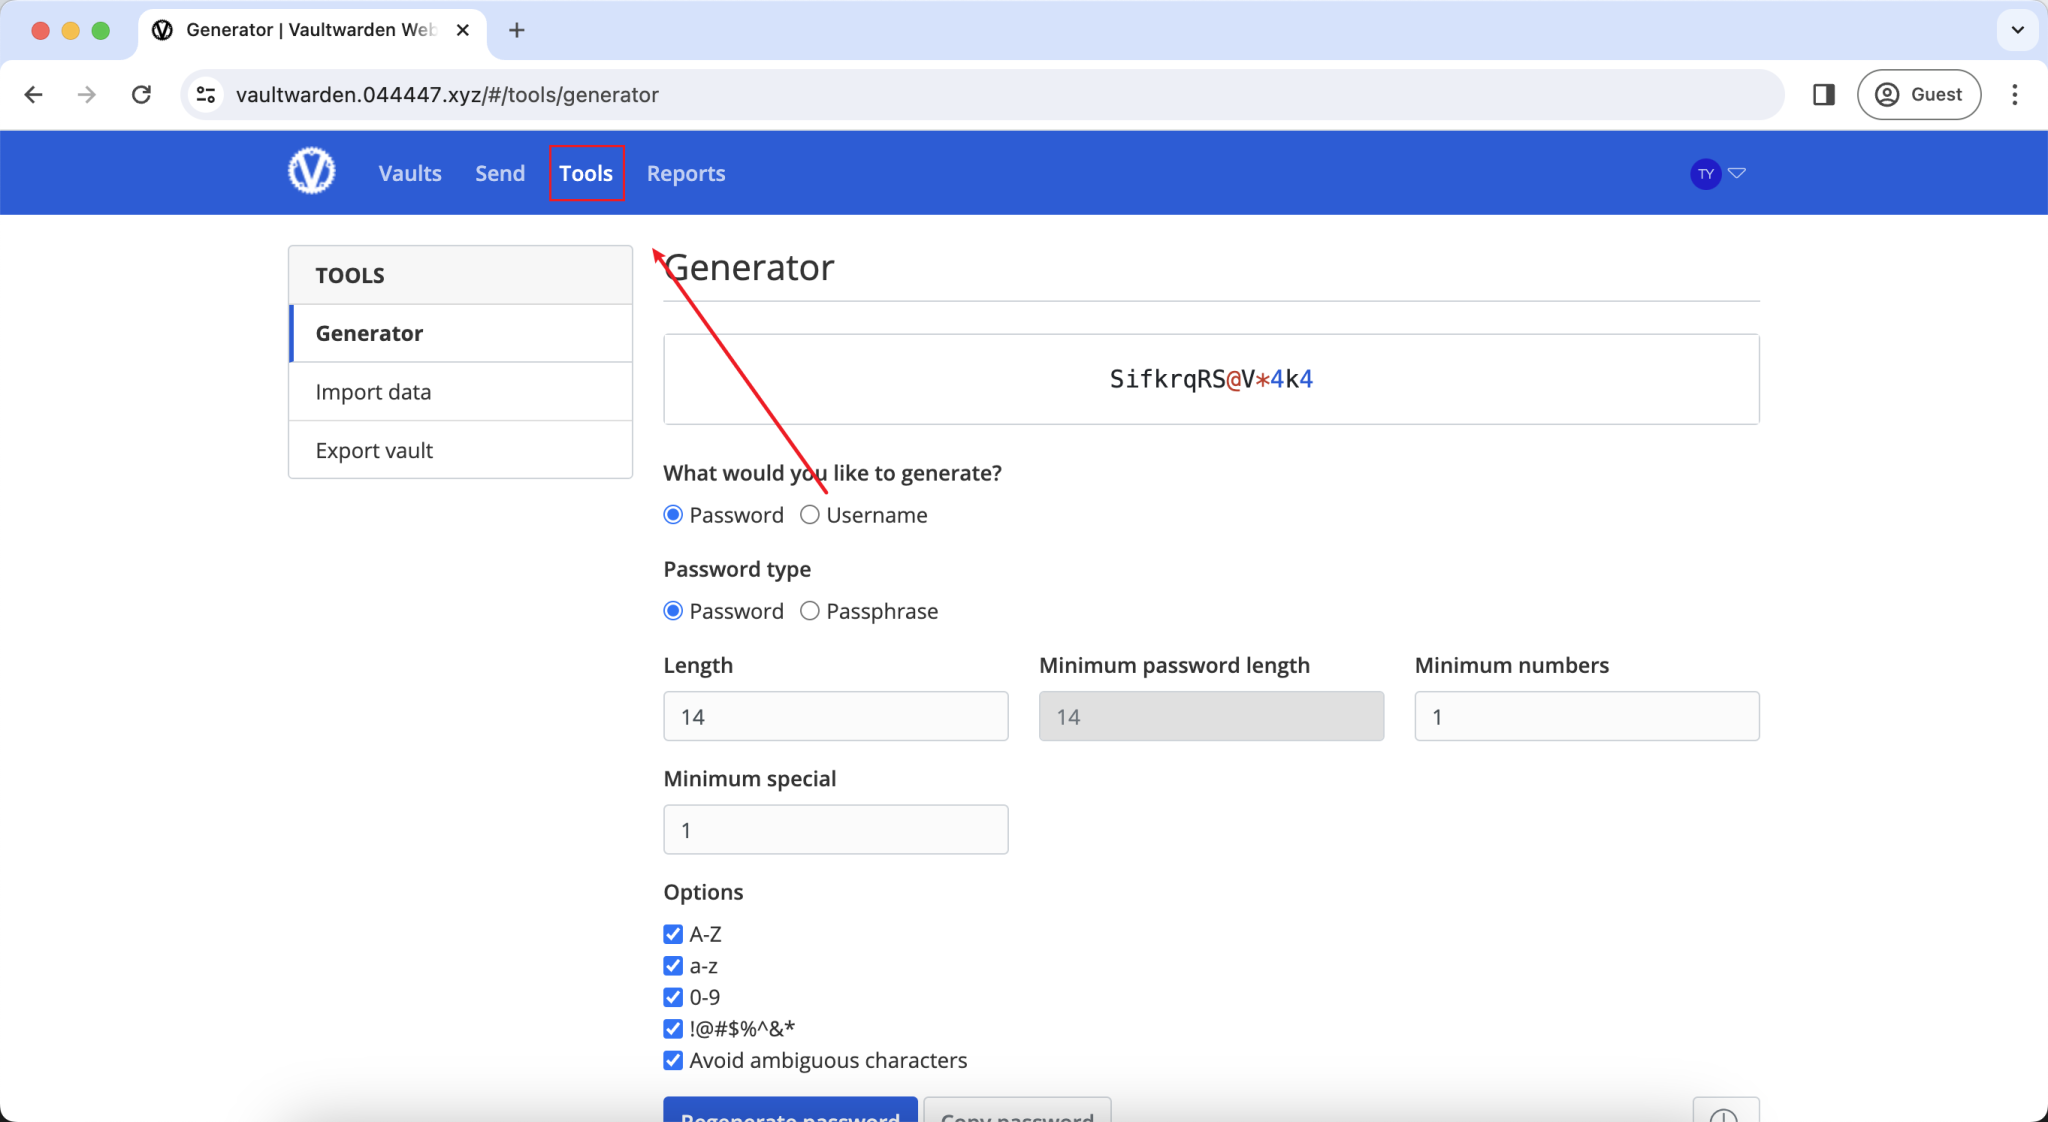Disable the !@#$%^&* special characters option
The image size is (2048, 1122).
(x=671, y=1028)
